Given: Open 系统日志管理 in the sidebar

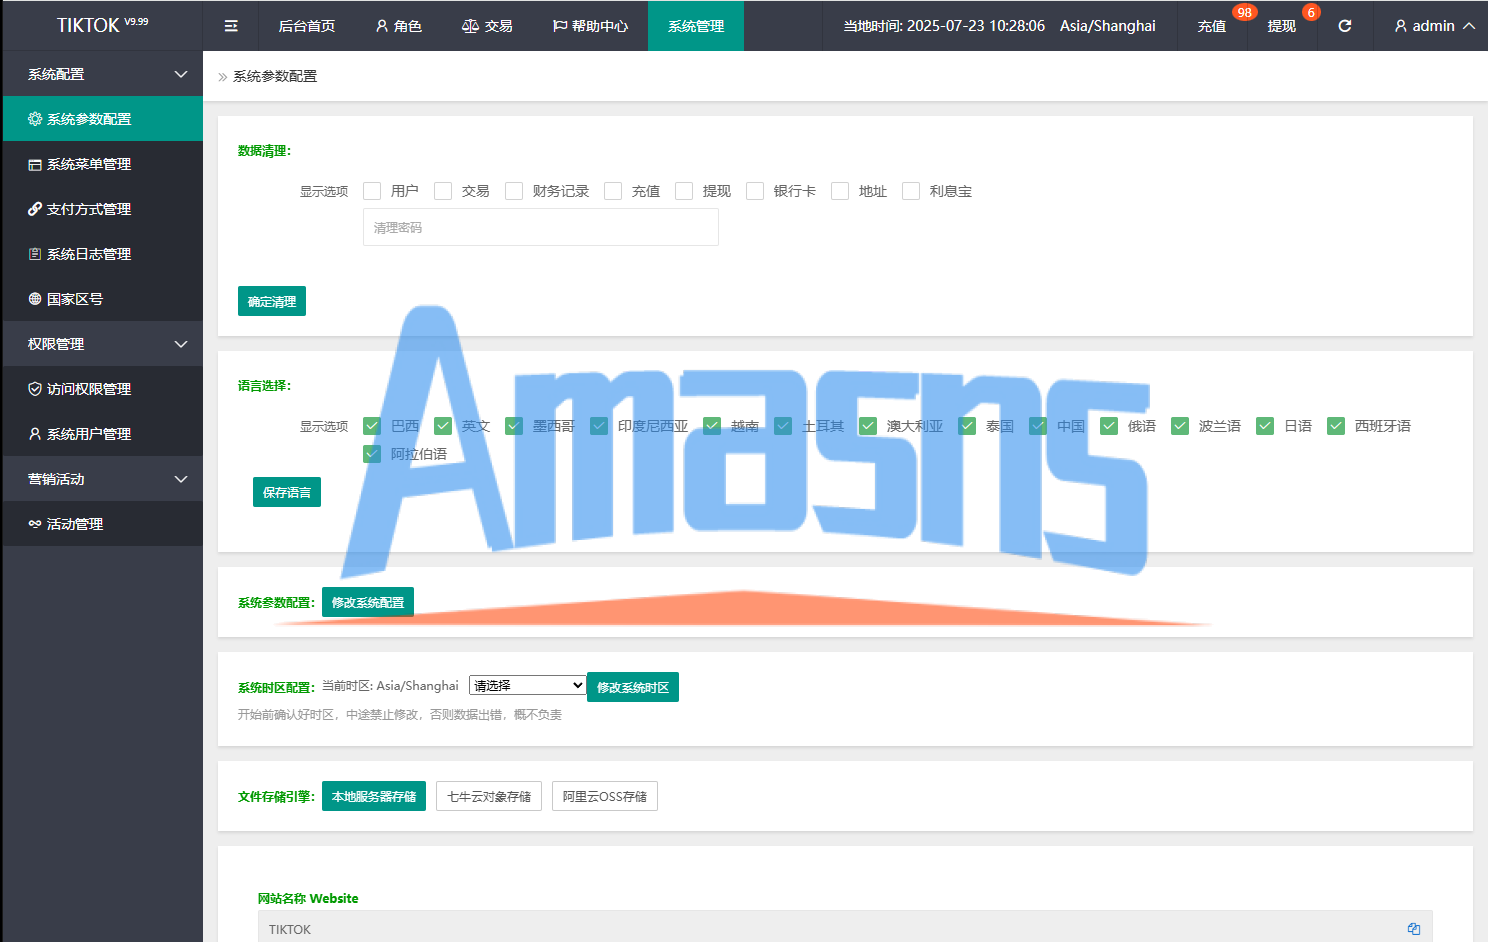Looking at the screenshot, I should tap(89, 254).
